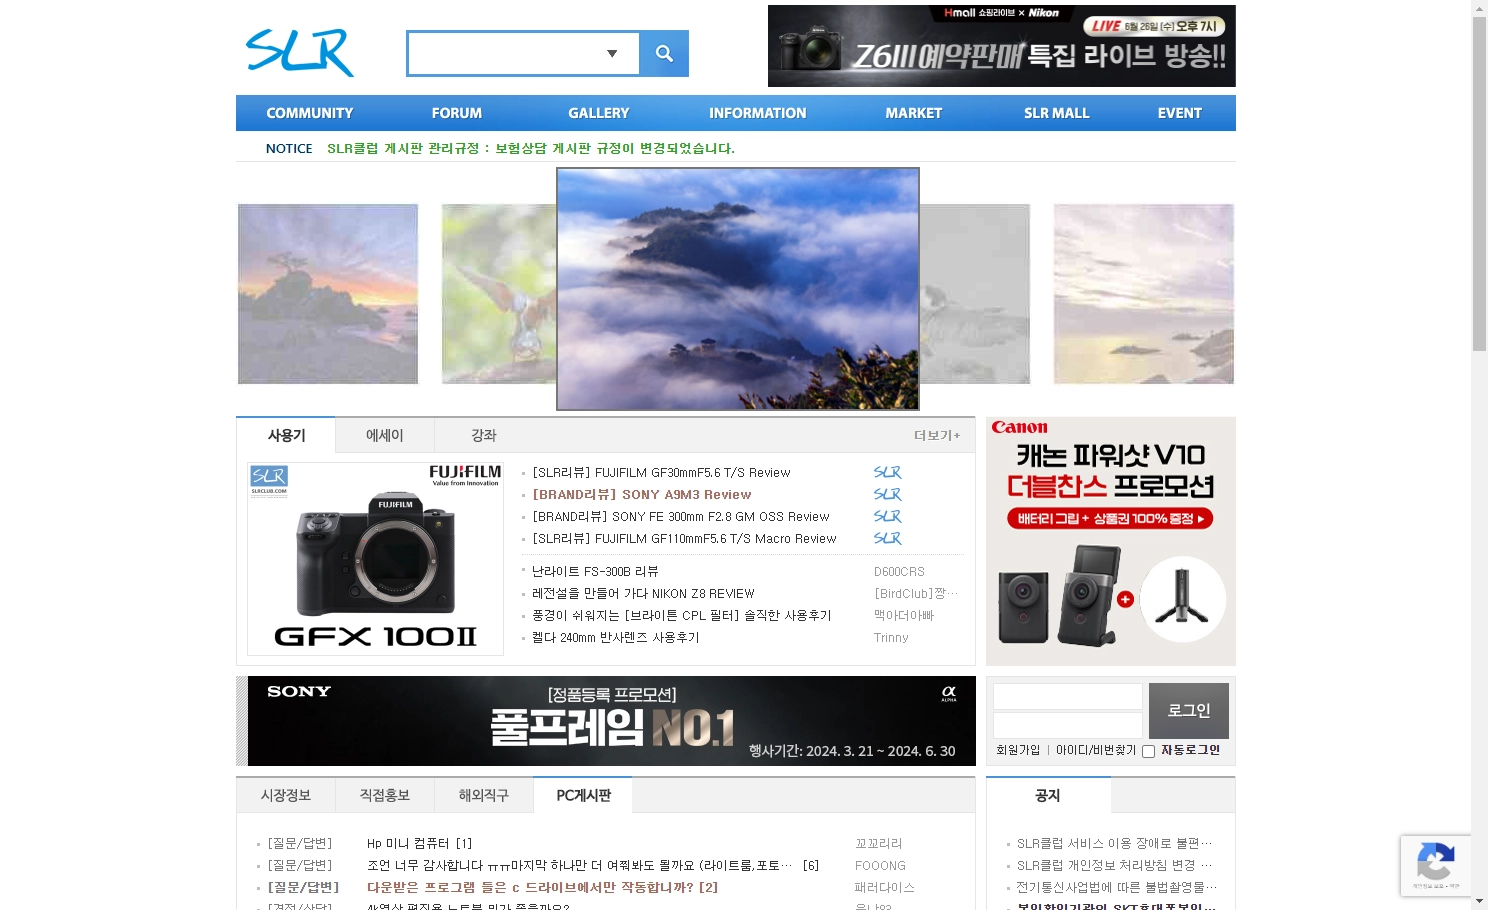
Task: Click author name FOOONG
Action: pyautogui.click(x=880, y=866)
